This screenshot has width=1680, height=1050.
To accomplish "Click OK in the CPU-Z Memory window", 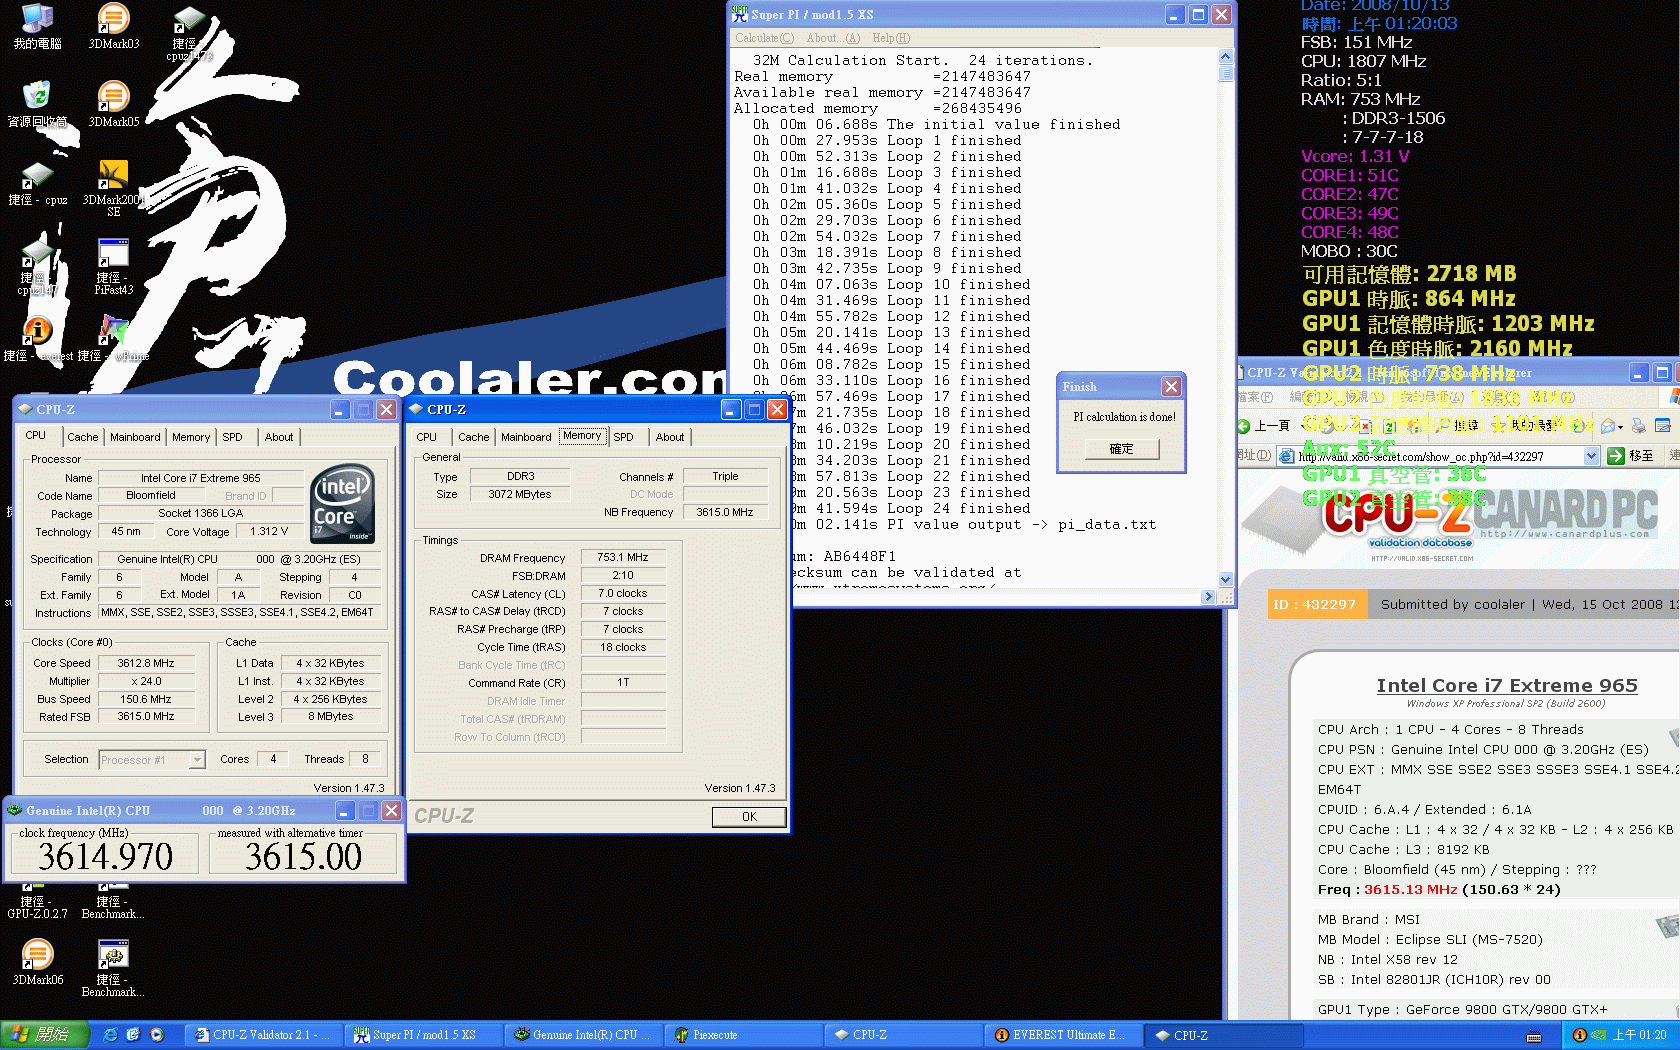I will [x=749, y=817].
